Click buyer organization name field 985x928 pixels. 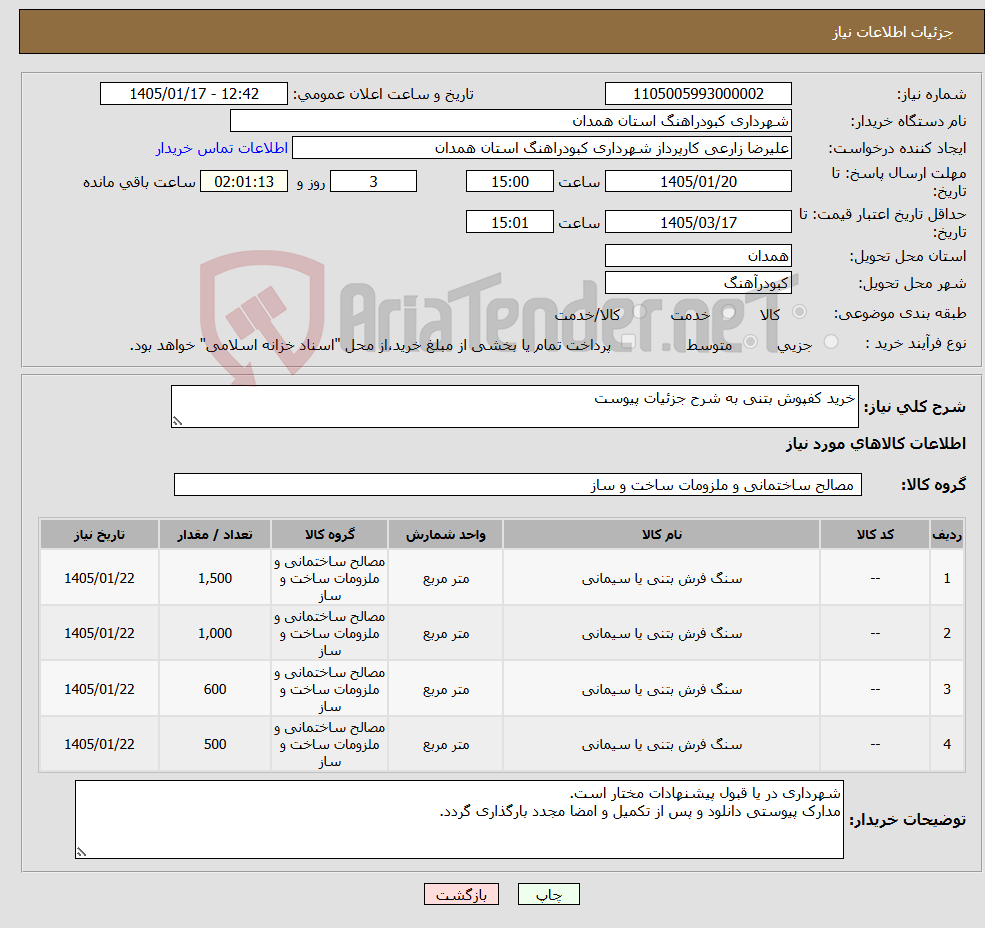[510, 121]
